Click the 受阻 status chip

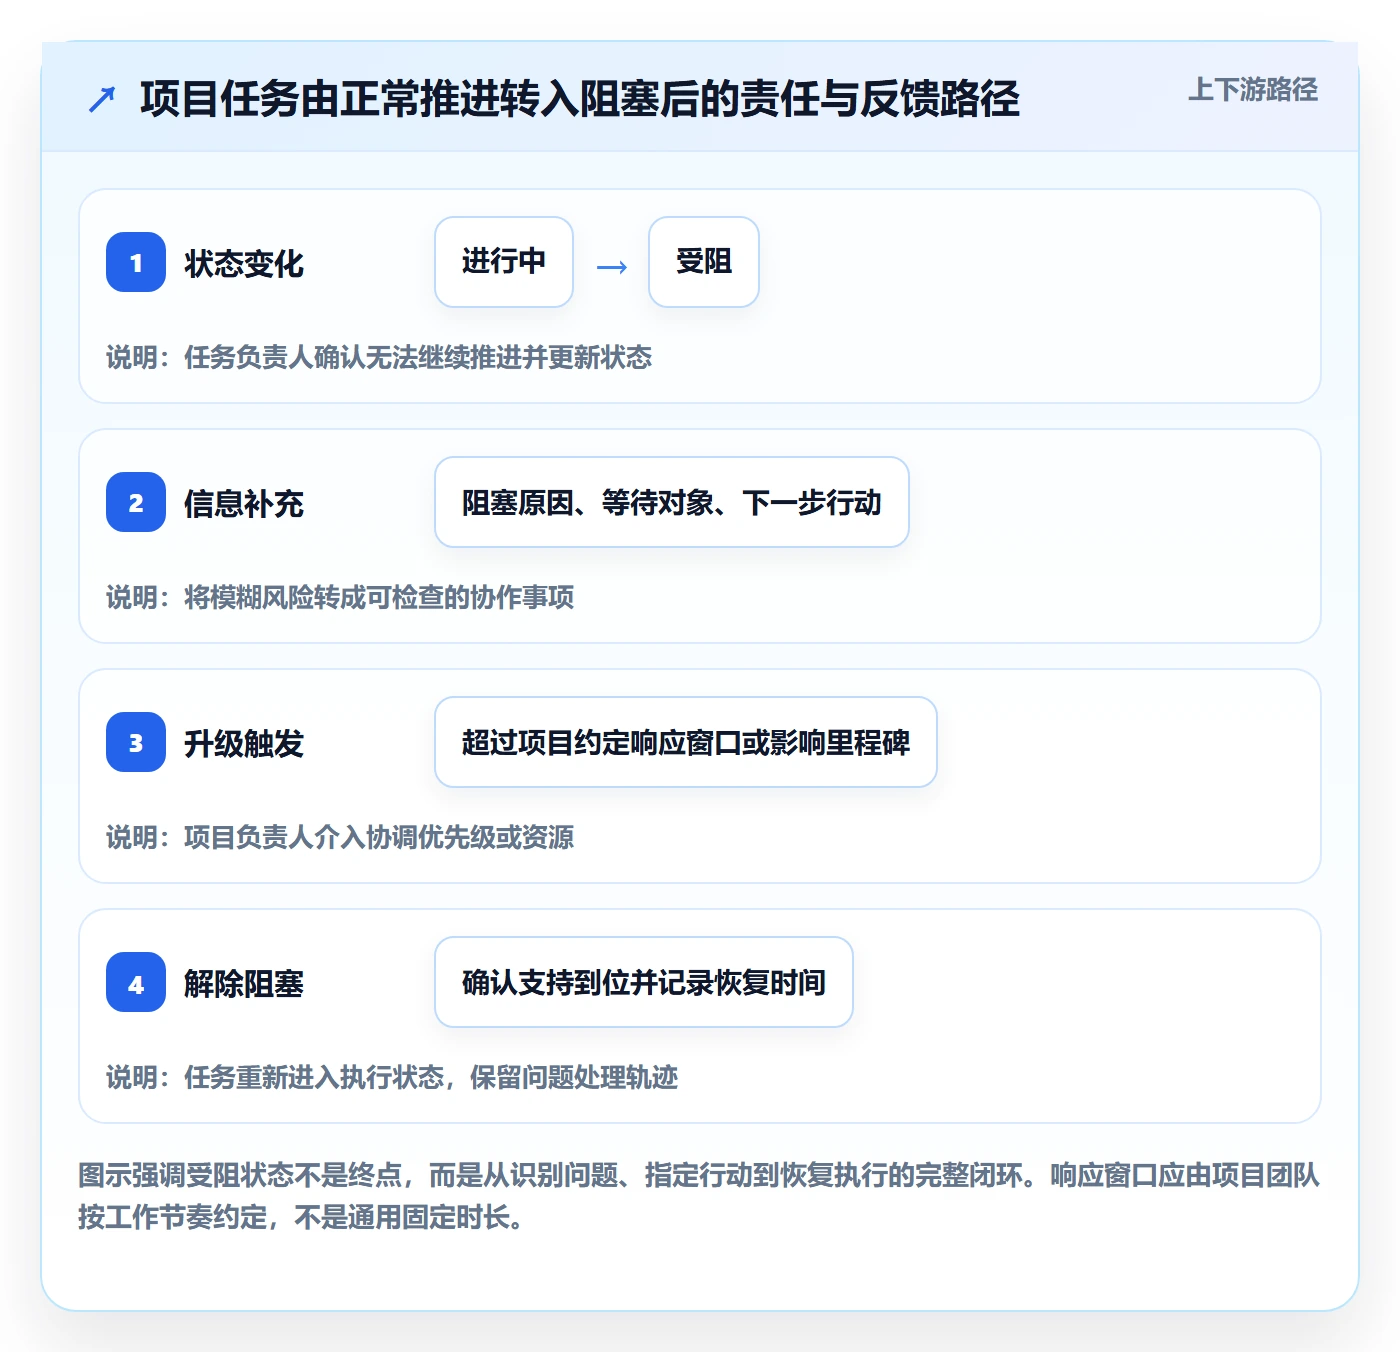click(704, 262)
